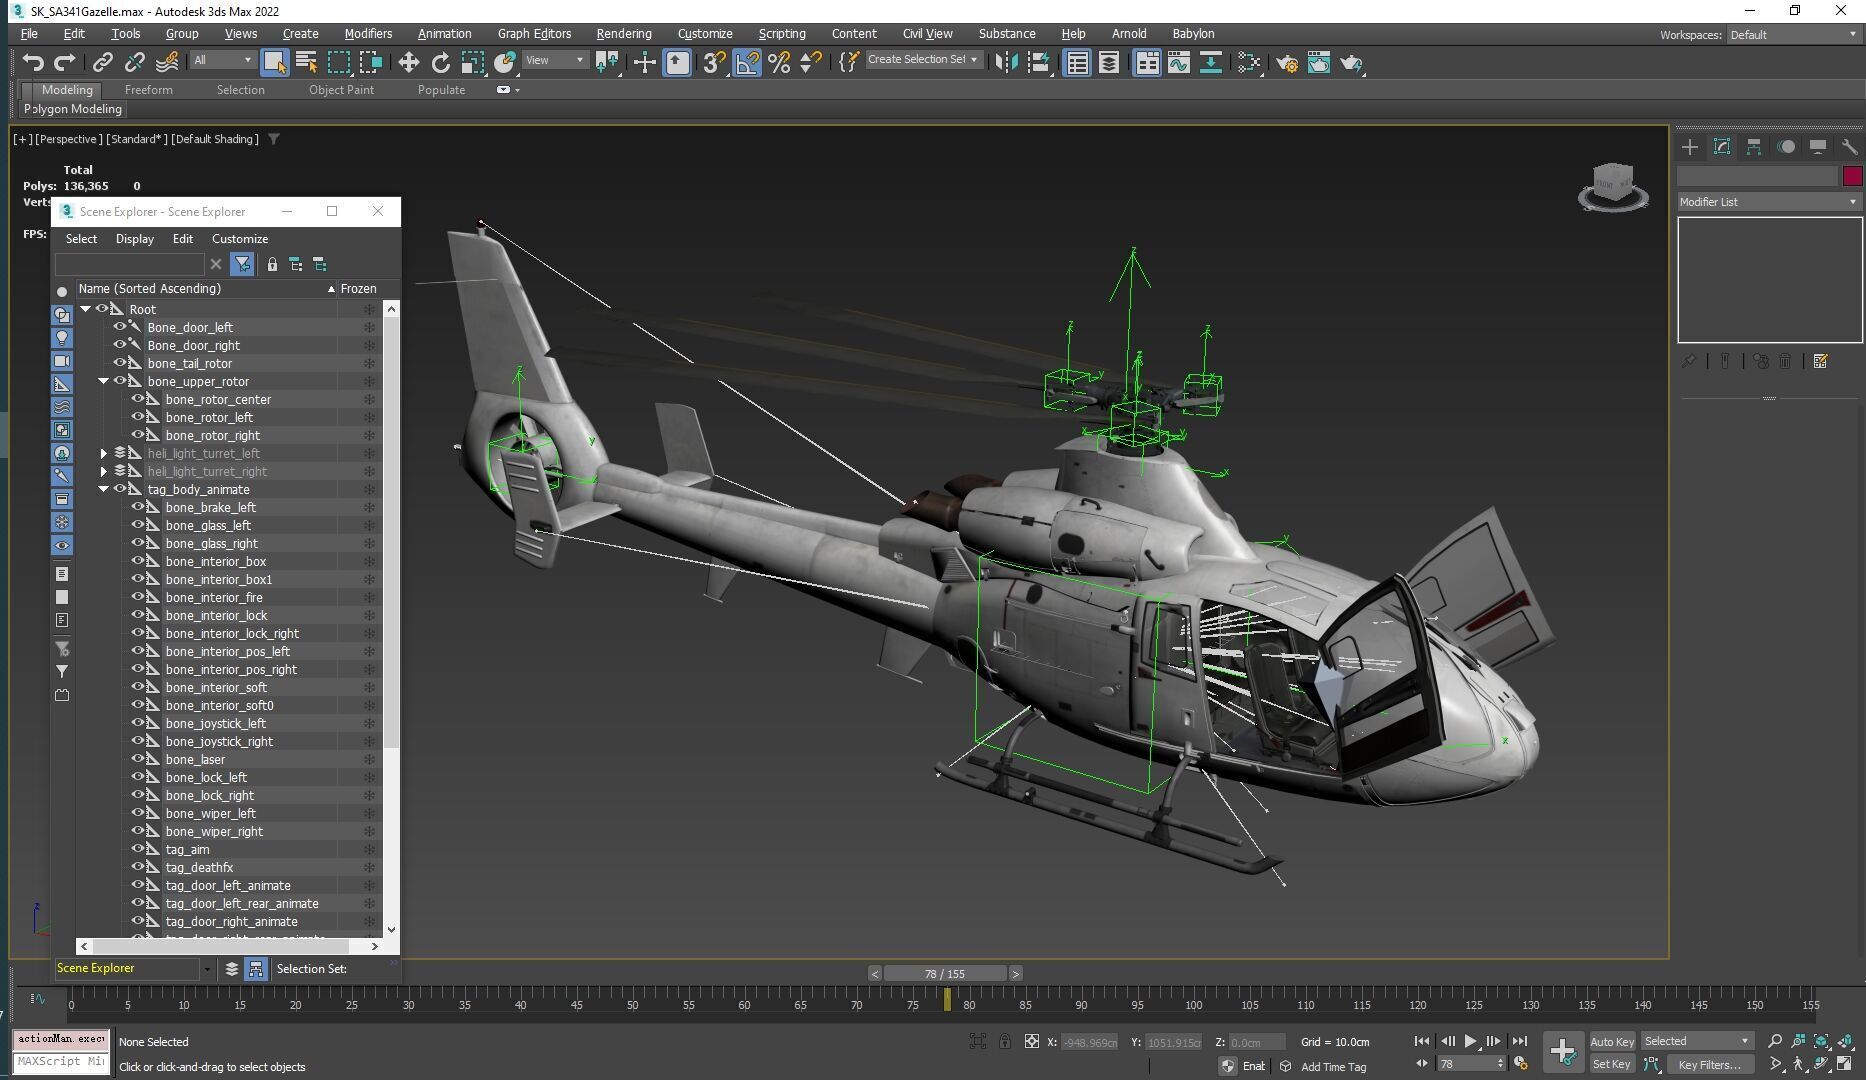This screenshot has height=1080, width=1866.
Task: Open the Workspaces Default dropdown
Action: click(1793, 35)
